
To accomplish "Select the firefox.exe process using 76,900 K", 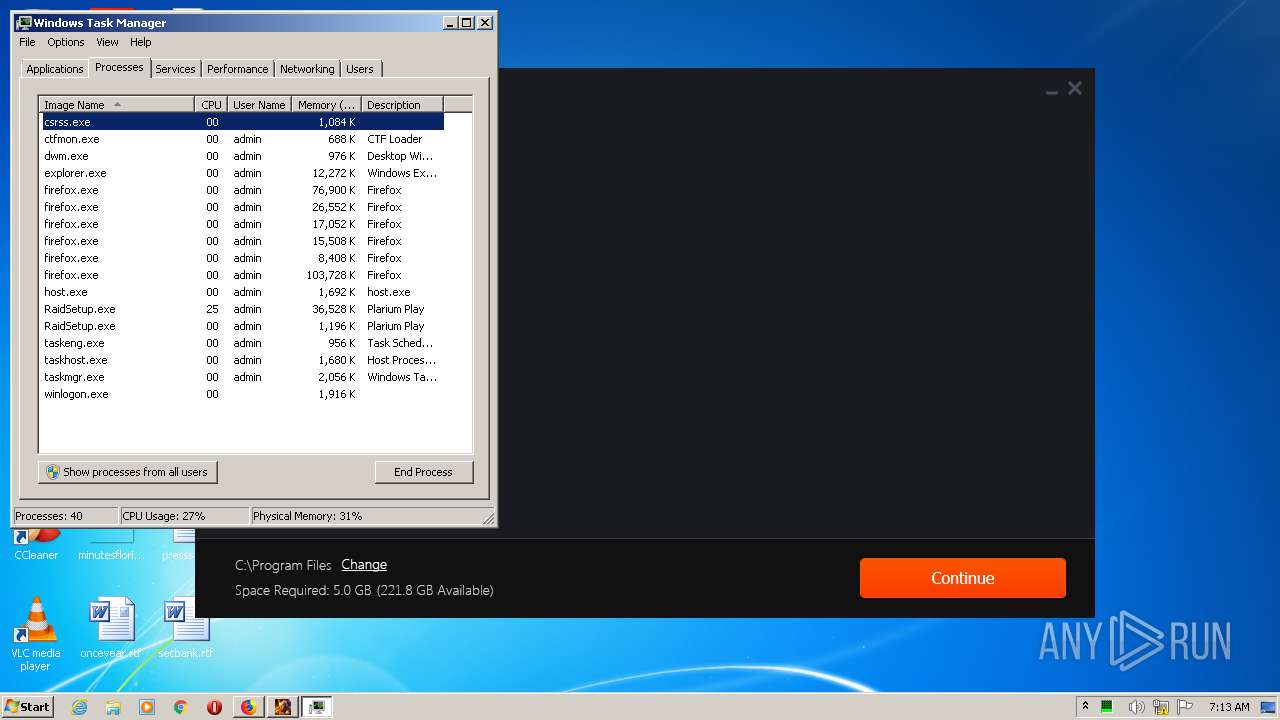I will tap(241, 190).
